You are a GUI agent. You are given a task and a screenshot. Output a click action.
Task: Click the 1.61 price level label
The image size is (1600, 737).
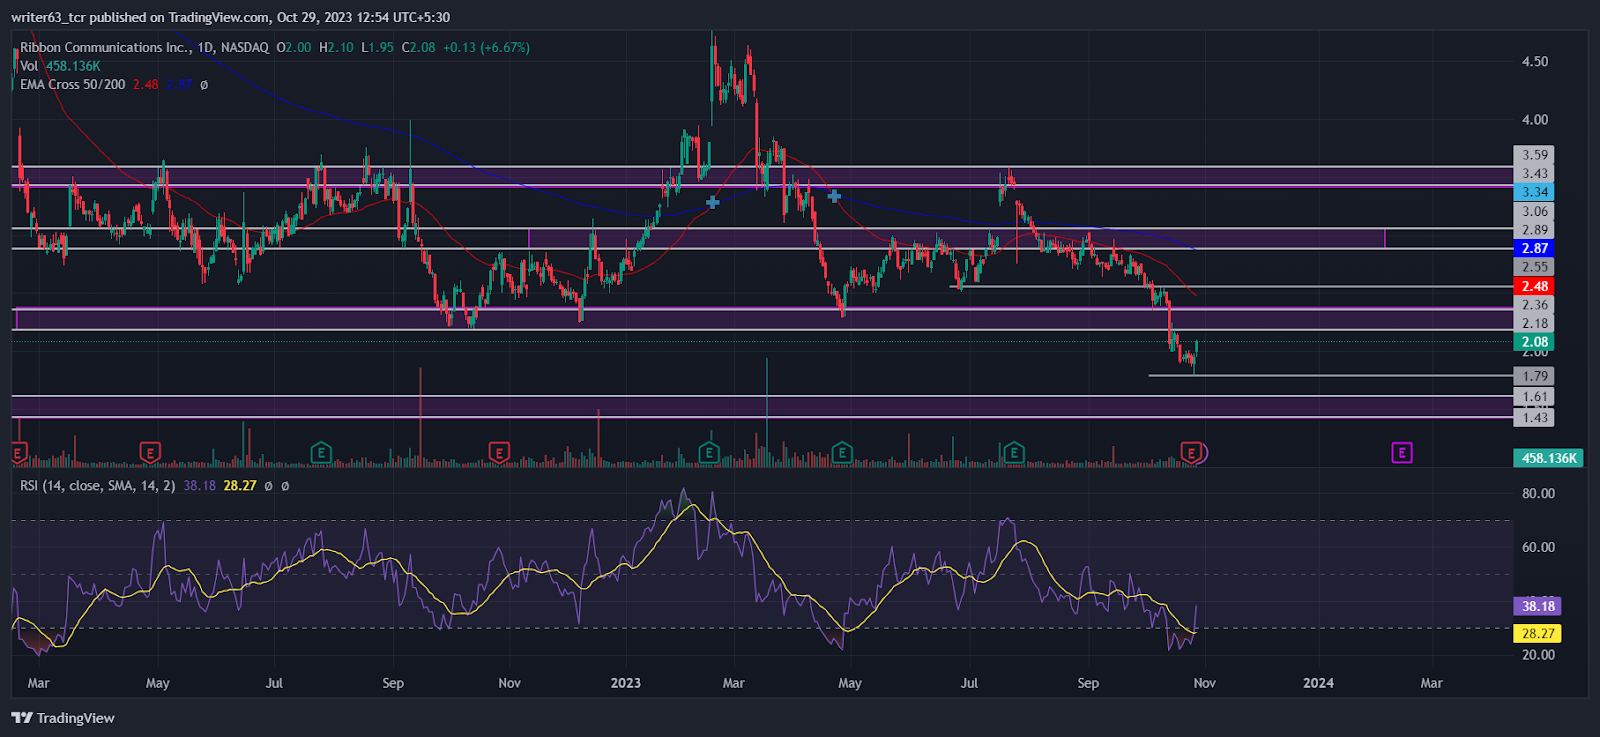(1535, 397)
